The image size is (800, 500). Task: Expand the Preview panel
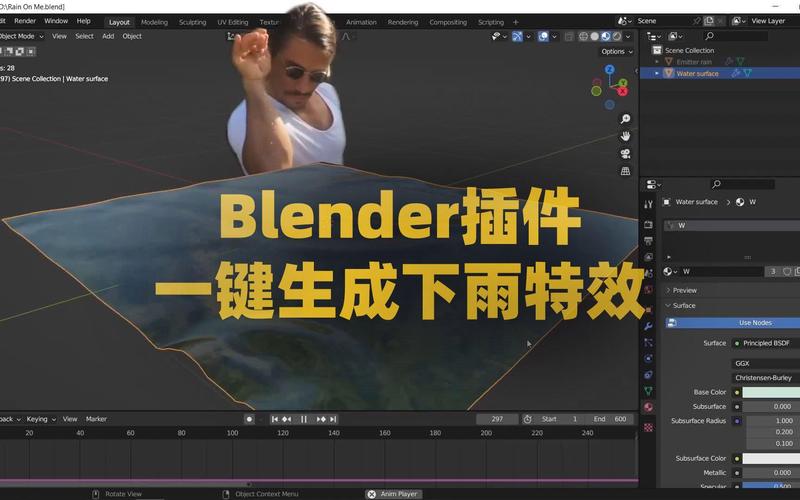pyautogui.click(x=685, y=290)
